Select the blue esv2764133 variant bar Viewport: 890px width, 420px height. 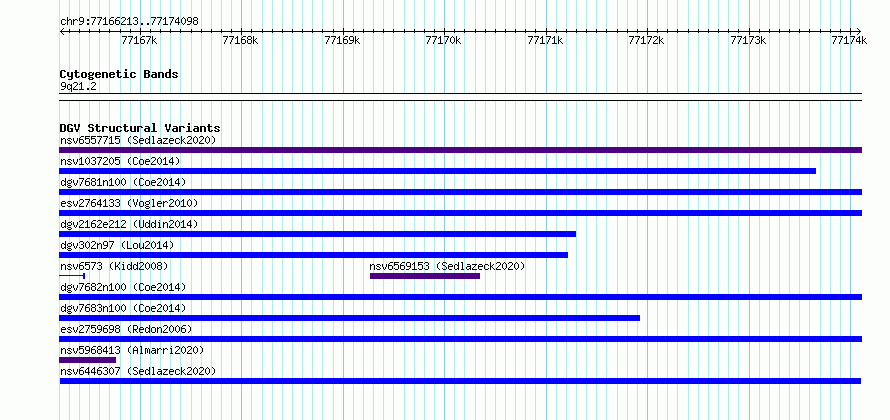coord(460,213)
